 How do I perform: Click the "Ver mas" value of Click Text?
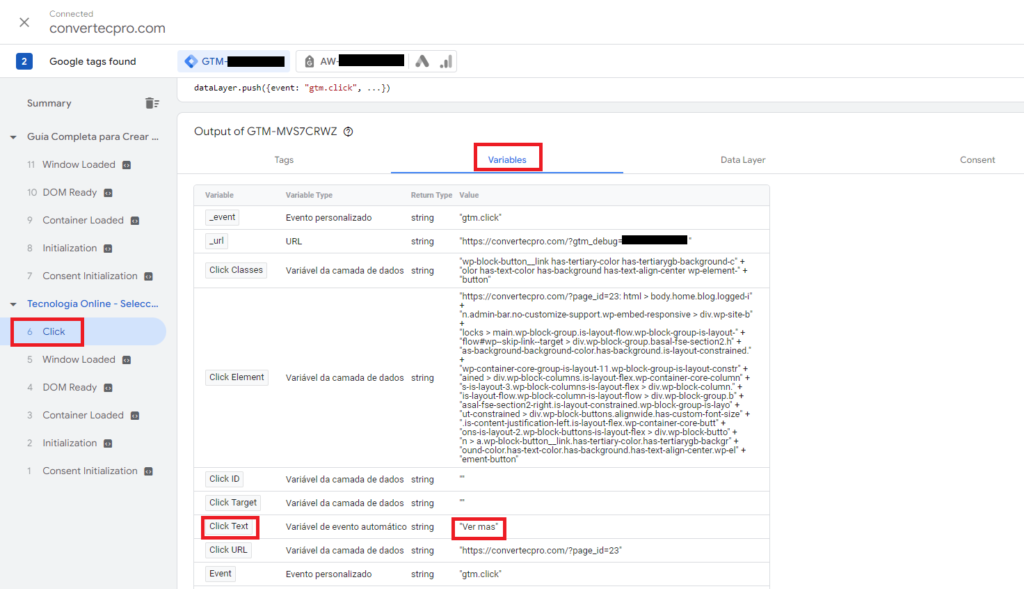click(x=479, y=527)
